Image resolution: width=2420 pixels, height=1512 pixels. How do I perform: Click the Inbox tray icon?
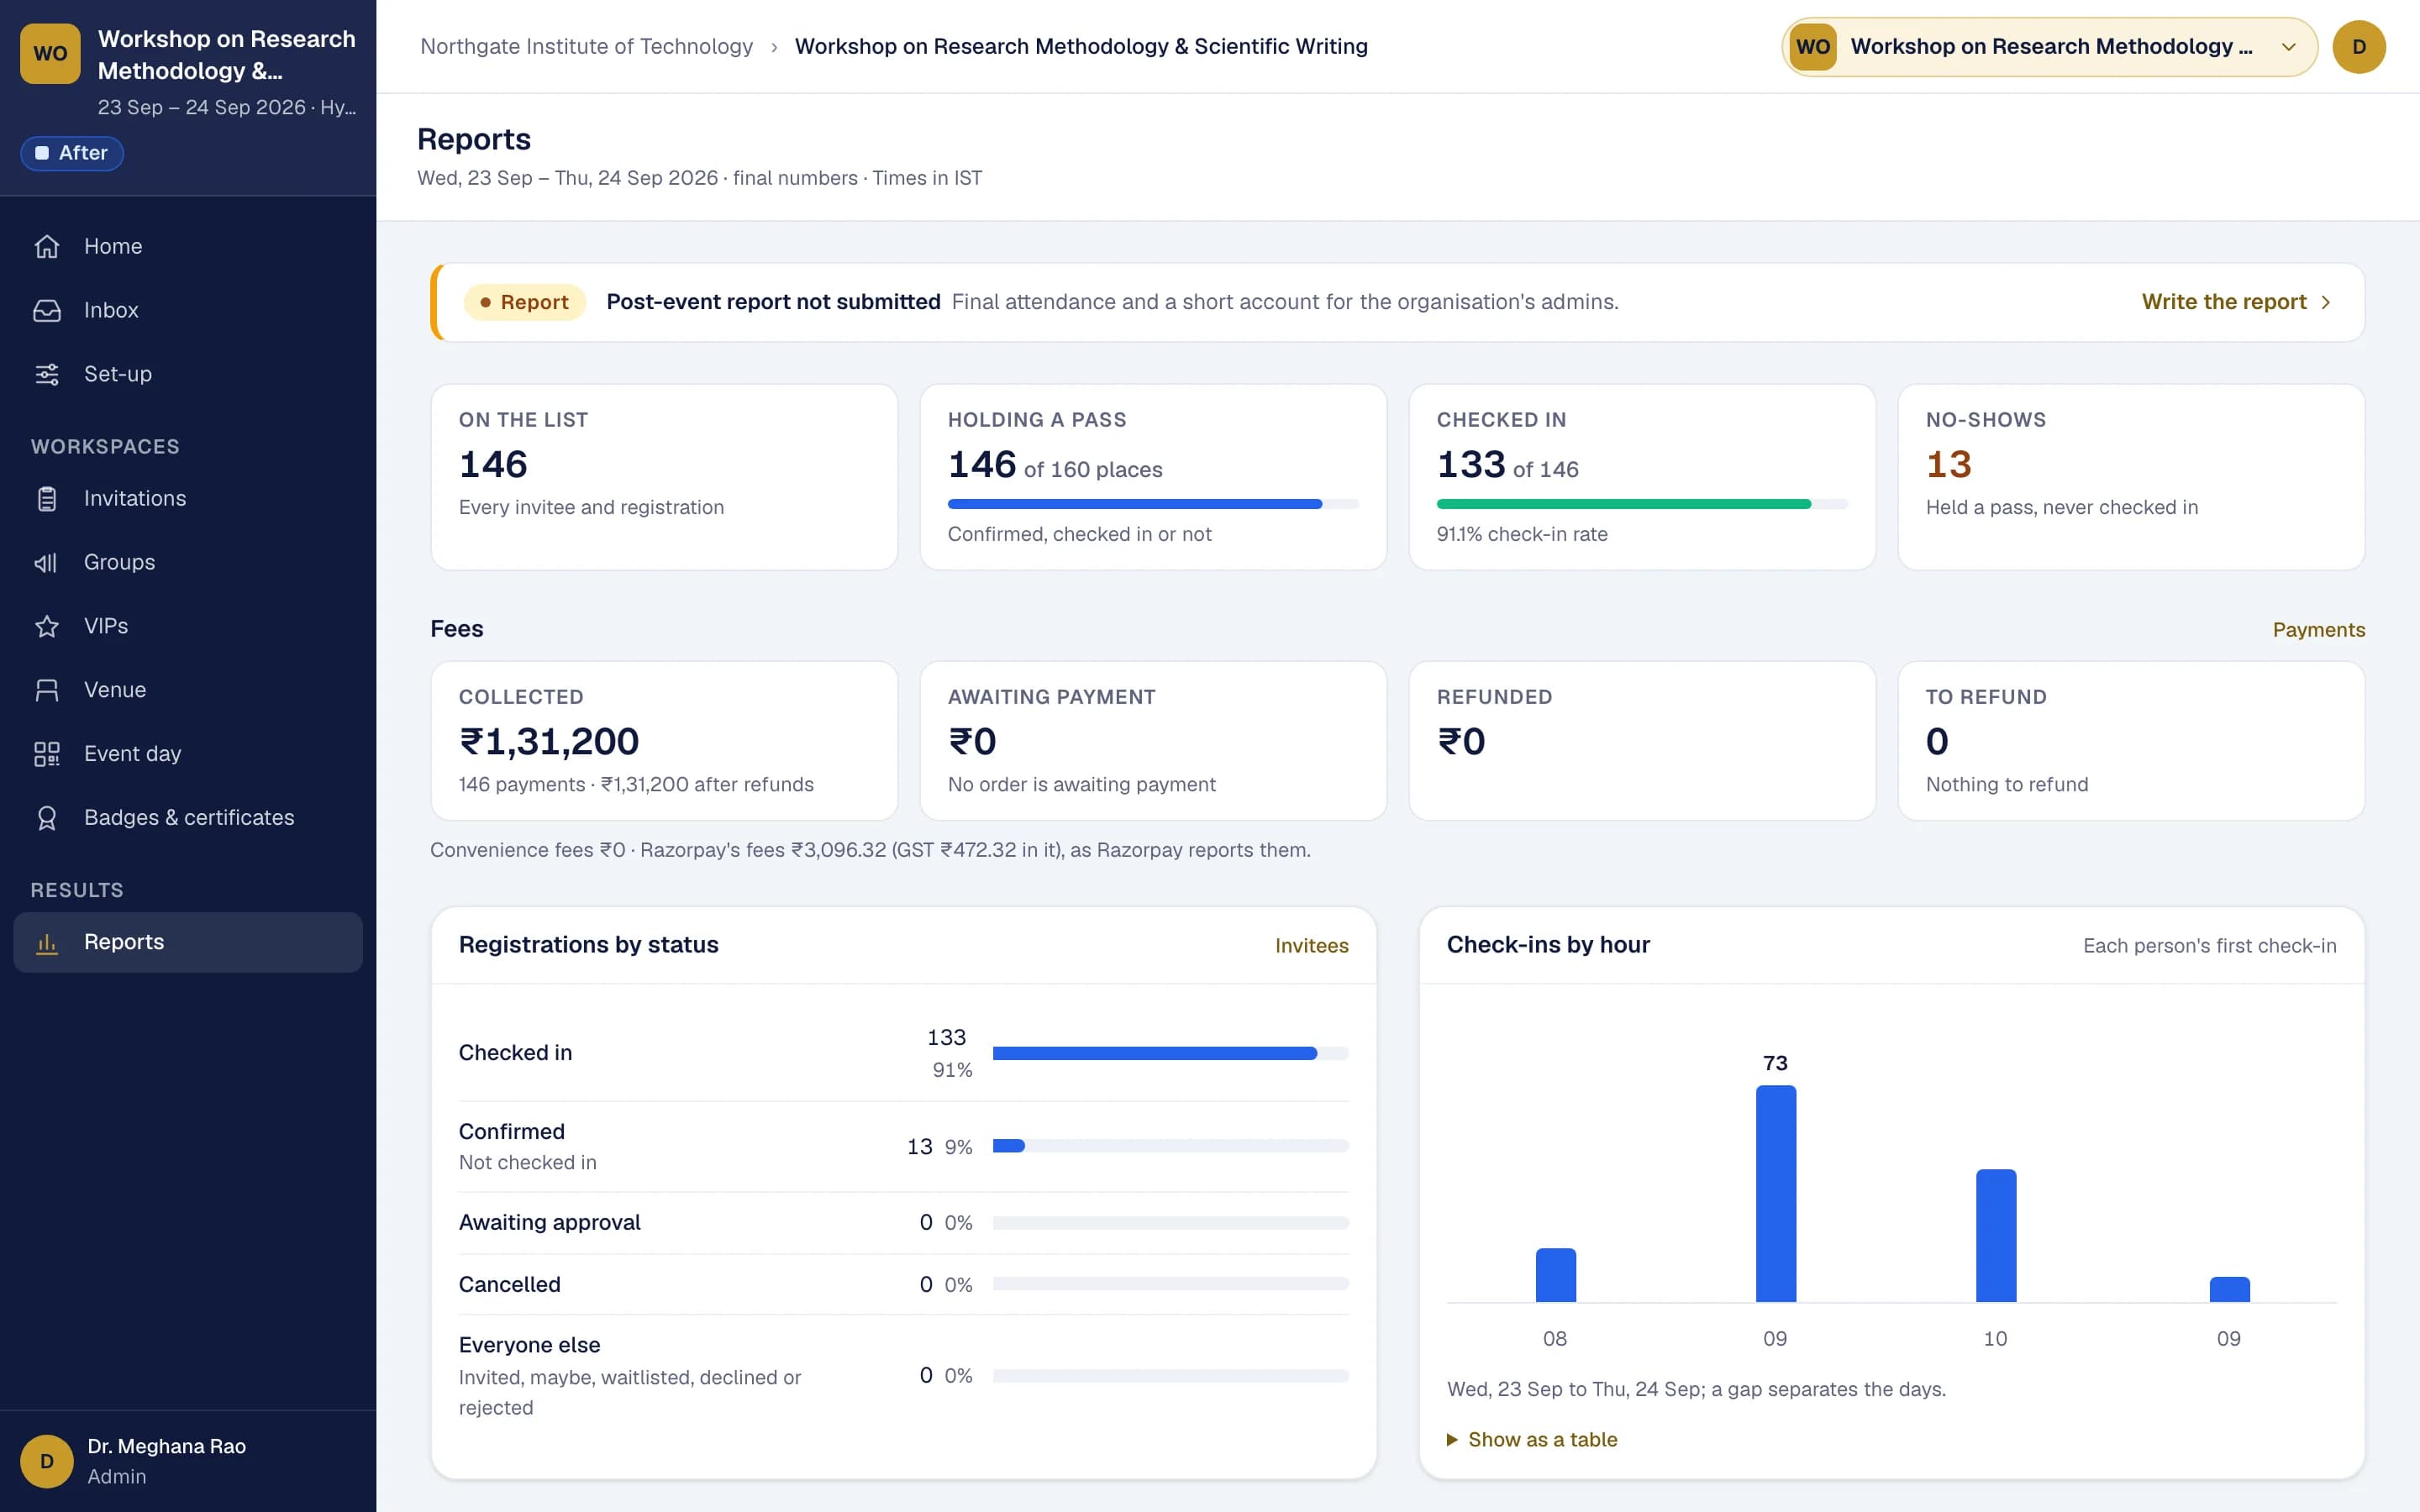[47, 310]
